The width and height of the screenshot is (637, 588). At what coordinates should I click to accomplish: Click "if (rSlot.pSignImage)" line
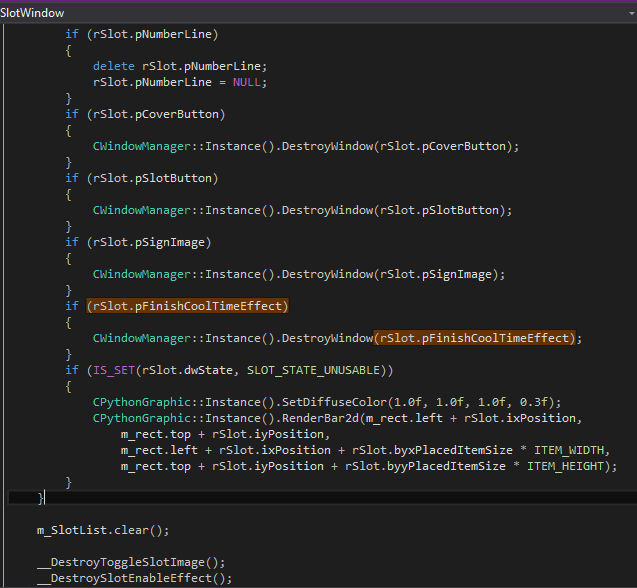[x=138, y=243]
